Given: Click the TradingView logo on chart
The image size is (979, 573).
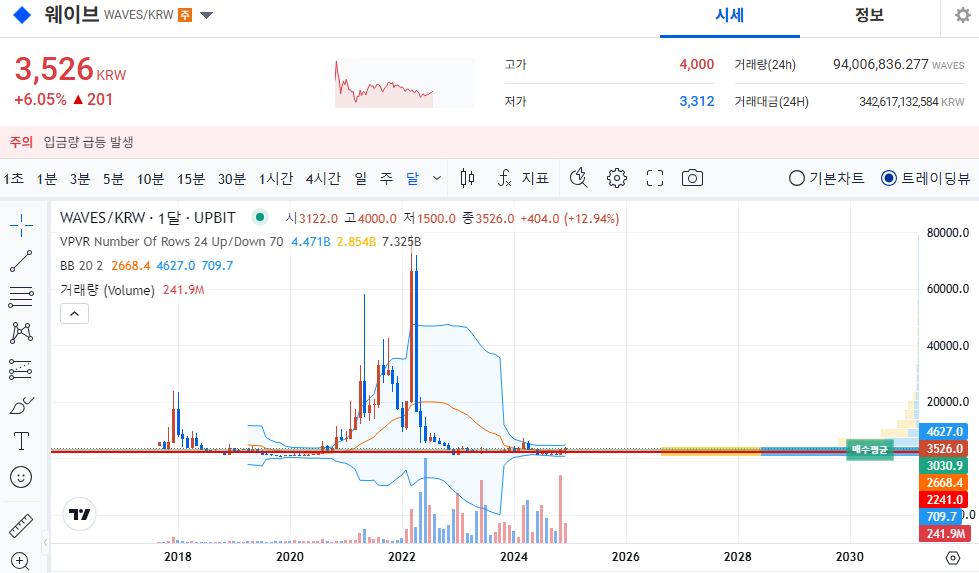Looking at the screenshot, I should tap(79, 514).
